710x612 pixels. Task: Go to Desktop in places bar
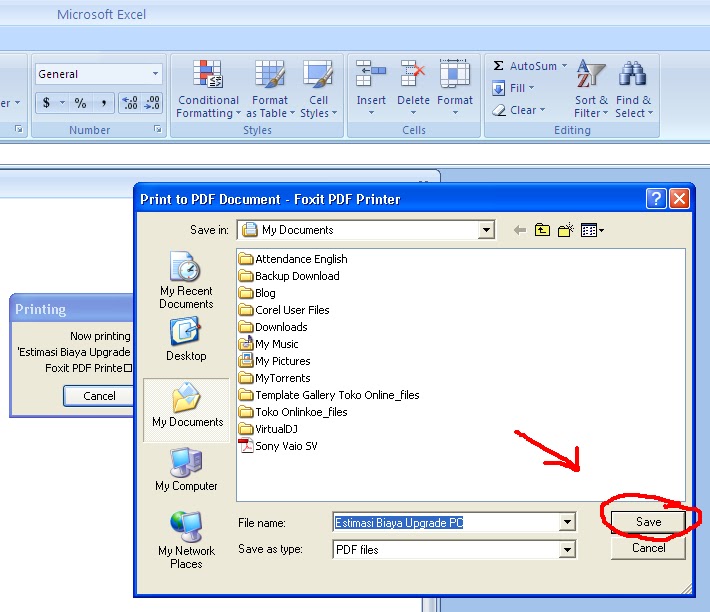pos(186,339)
